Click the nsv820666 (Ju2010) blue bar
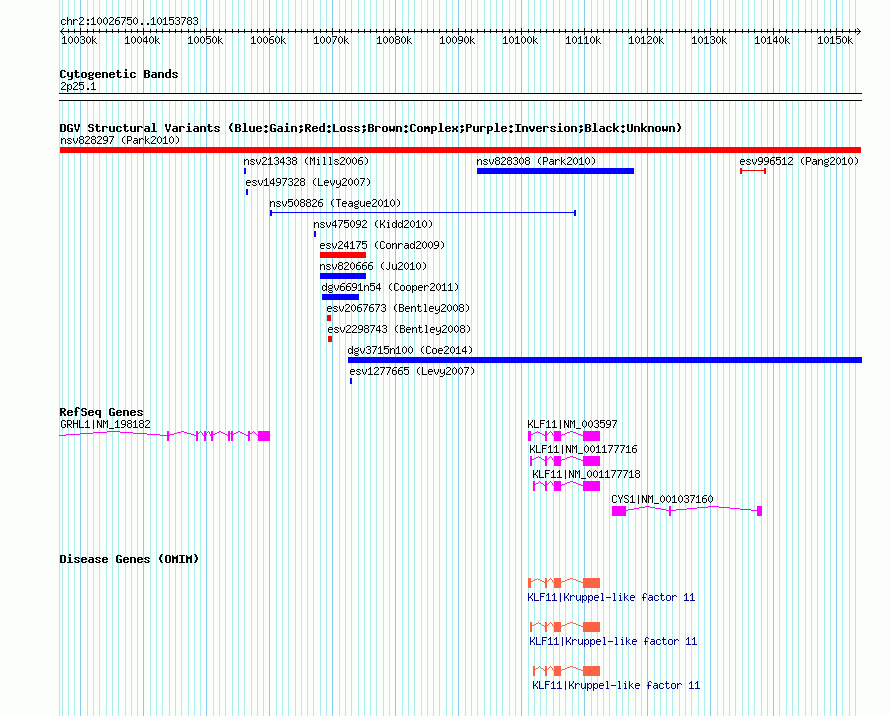 click(343, 276)
